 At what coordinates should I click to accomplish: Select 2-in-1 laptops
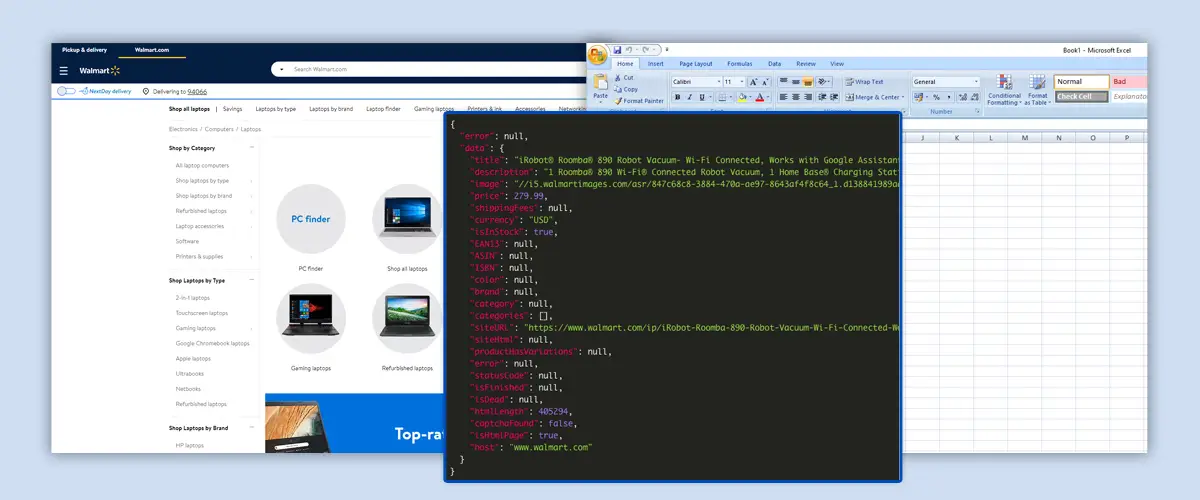point(193,297)
